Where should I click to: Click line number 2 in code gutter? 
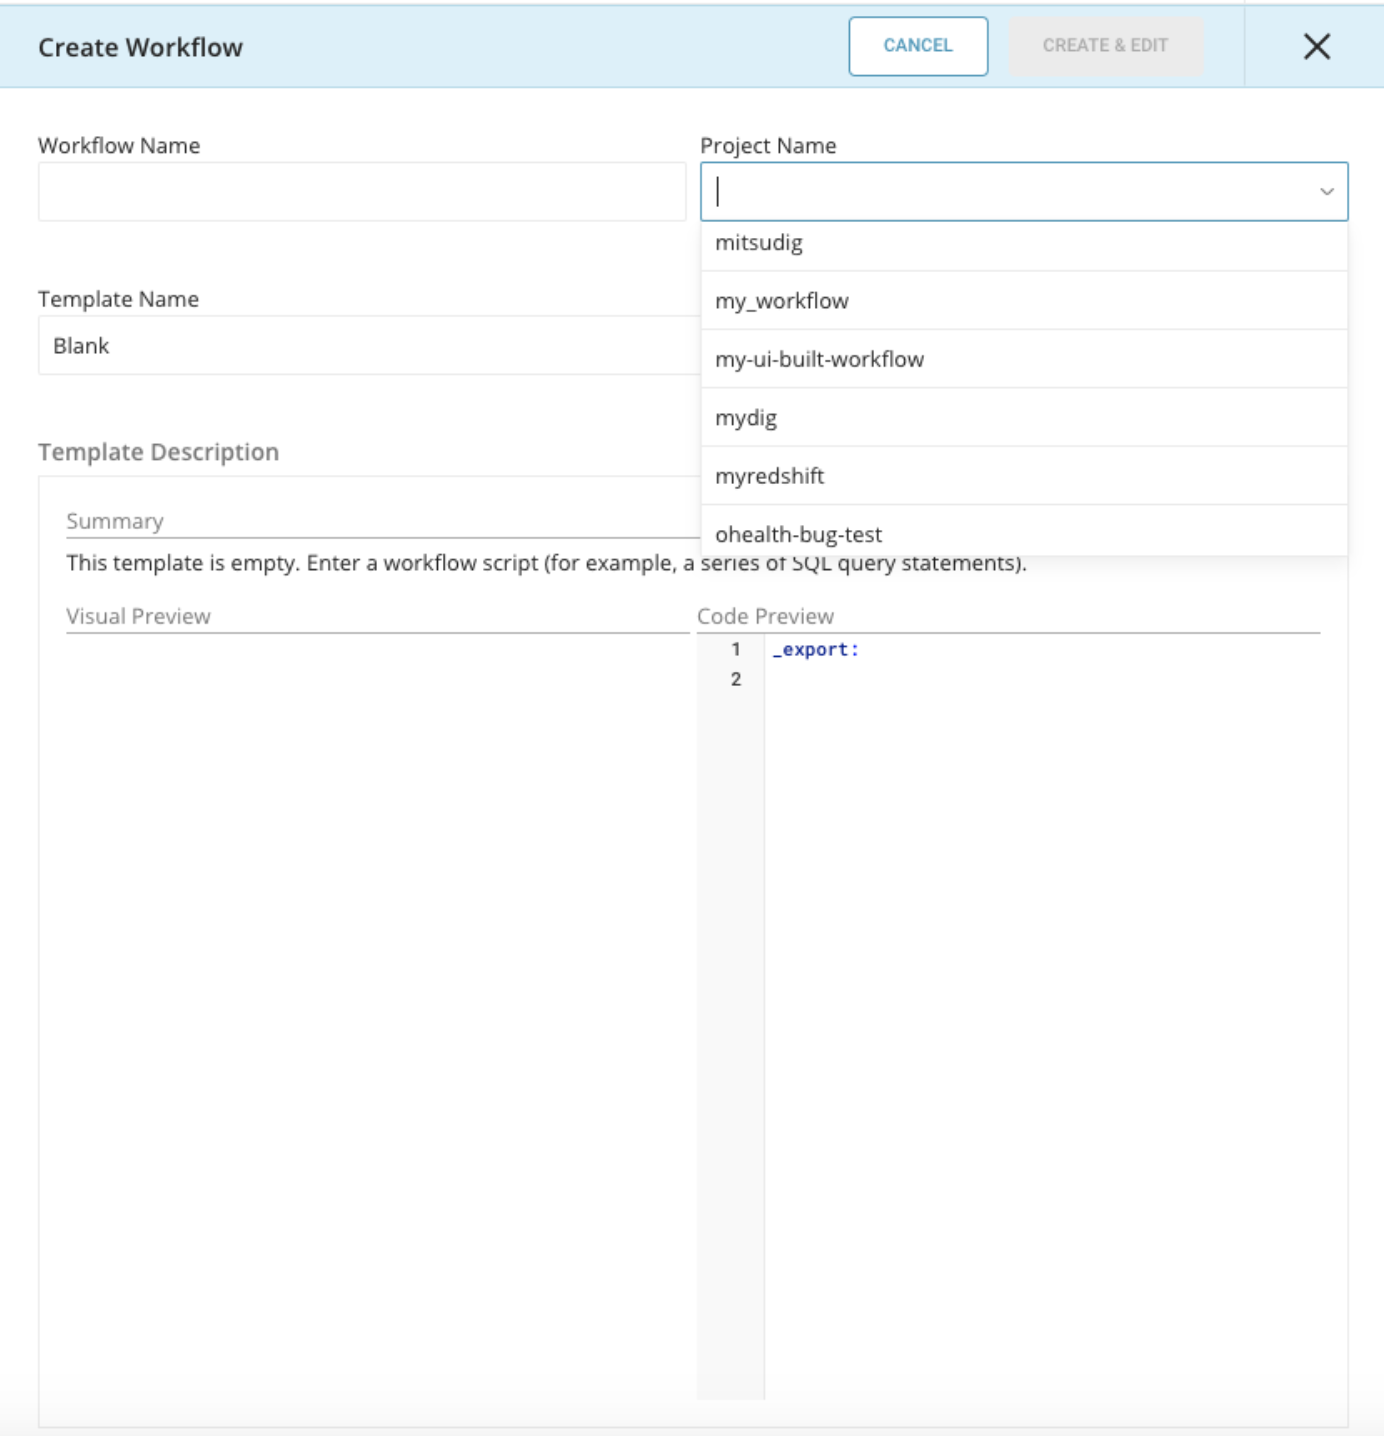click(735, 680)
